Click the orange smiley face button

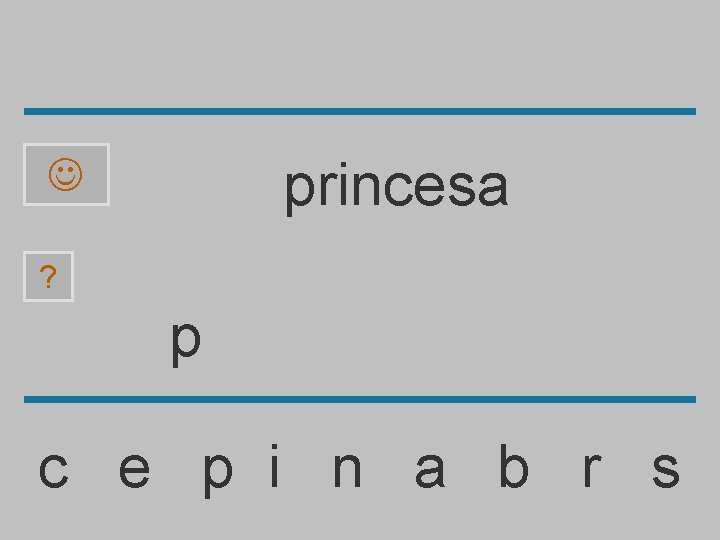(66, 174)
